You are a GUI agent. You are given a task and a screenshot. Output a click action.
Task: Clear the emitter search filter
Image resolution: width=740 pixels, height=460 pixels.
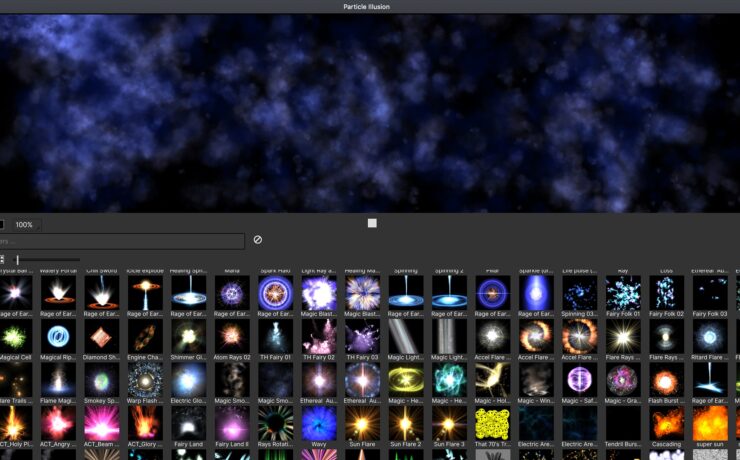258,240
